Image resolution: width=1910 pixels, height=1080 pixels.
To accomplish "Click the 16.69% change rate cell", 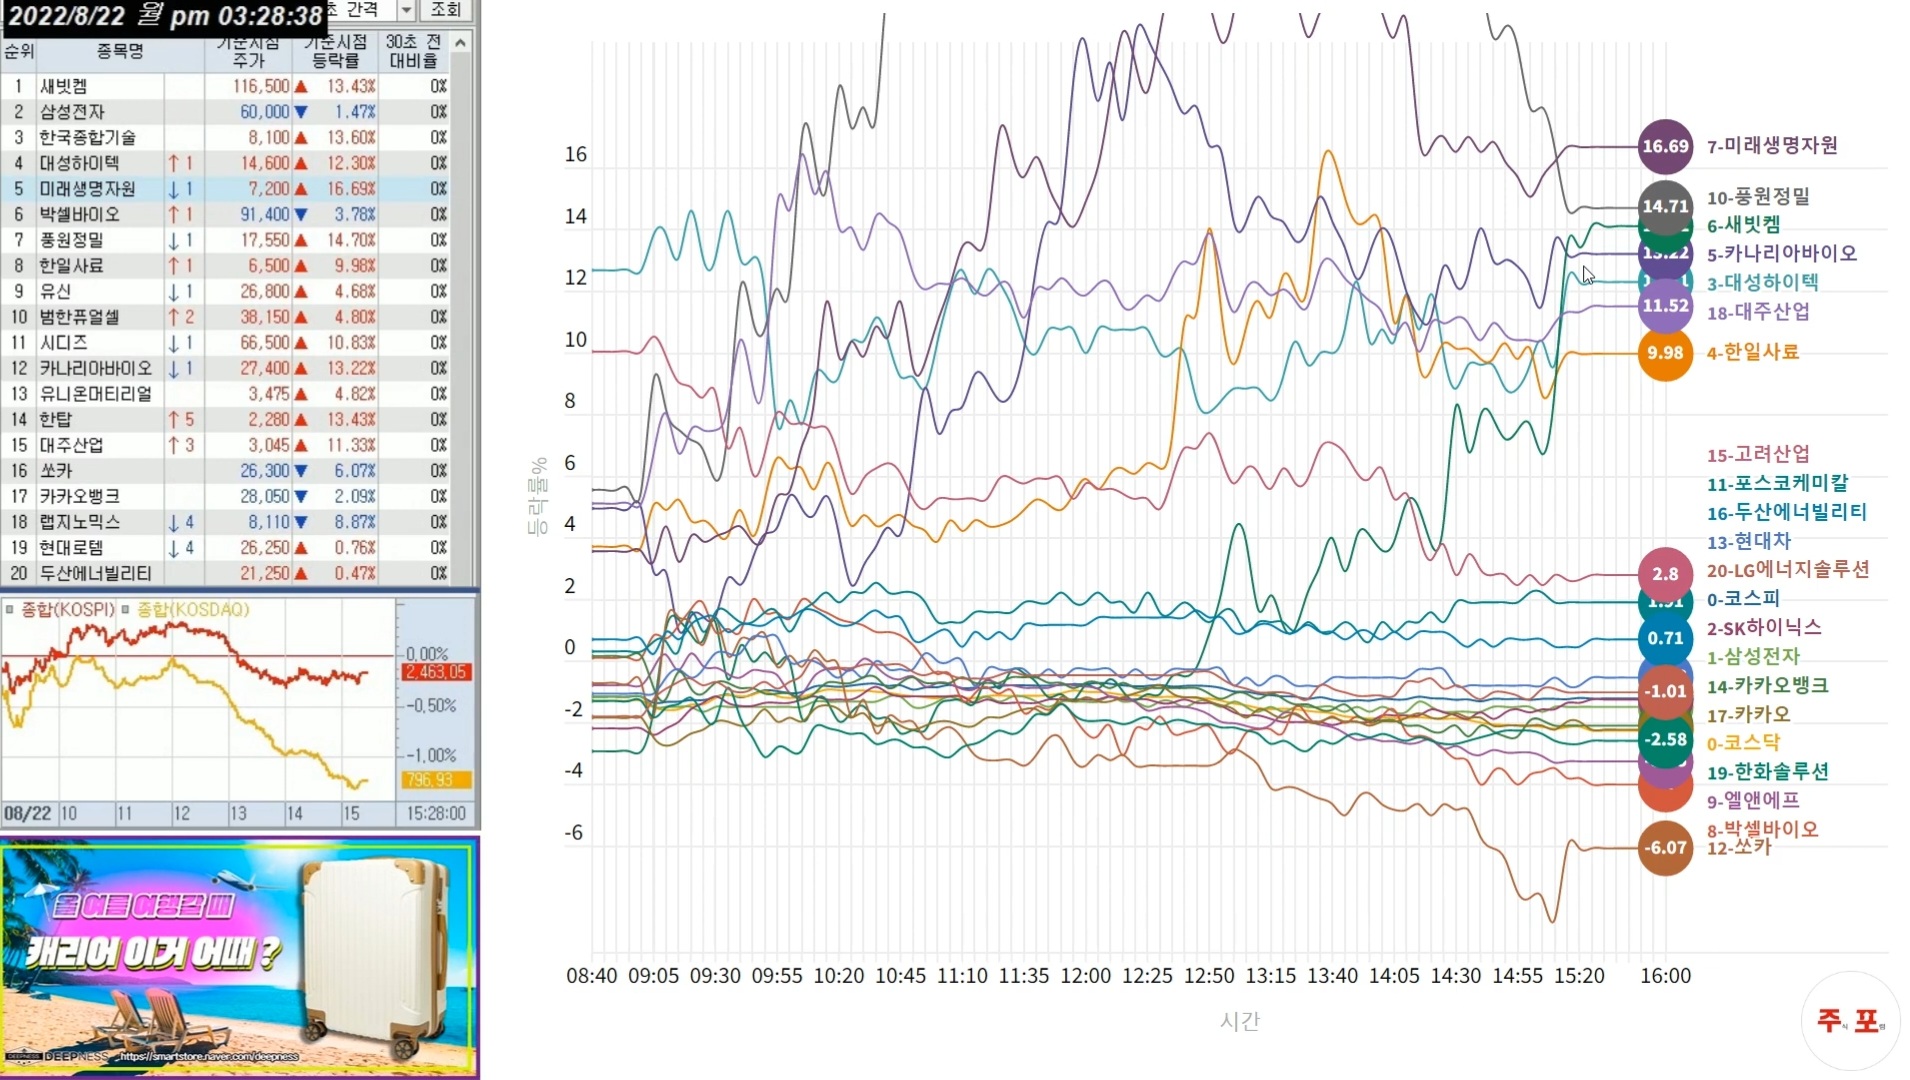I will coord(351,189).
